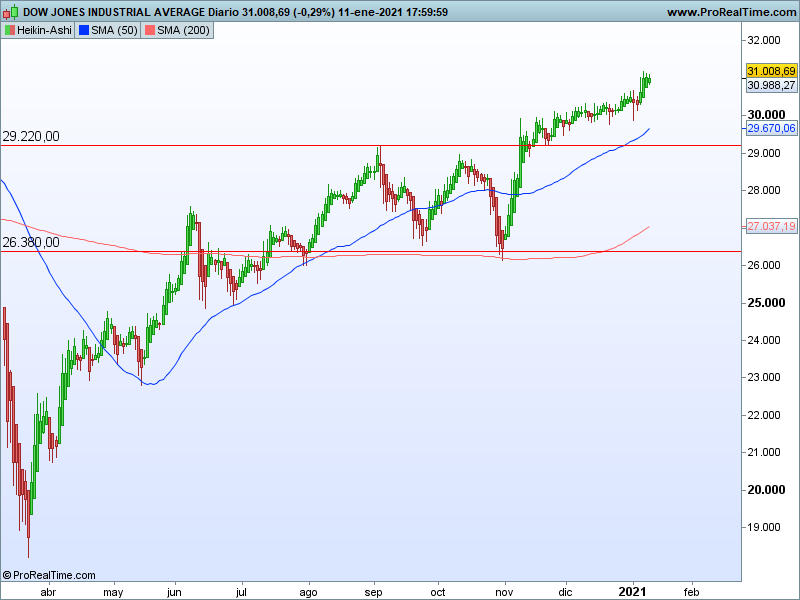The image size is (800, 600).
Task: Click the 30.988,27 price tag
Action: tap(771, 85)
